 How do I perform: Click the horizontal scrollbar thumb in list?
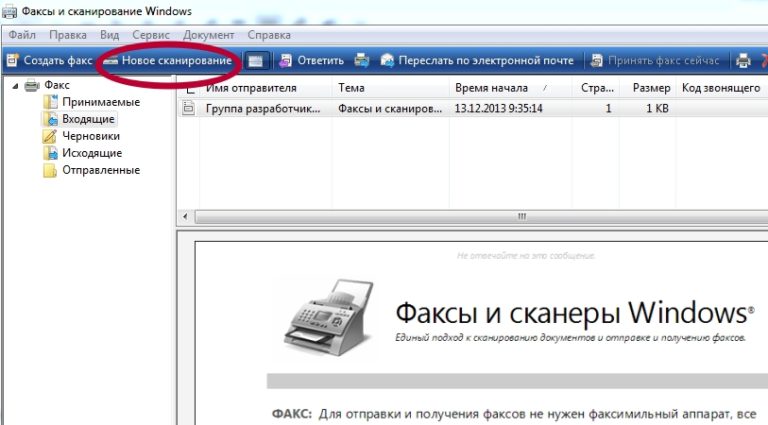[481, 216]
